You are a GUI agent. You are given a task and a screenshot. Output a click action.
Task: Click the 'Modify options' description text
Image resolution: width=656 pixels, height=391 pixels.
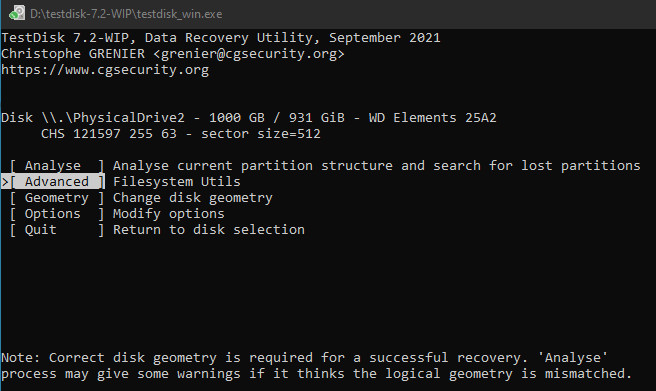169,214
